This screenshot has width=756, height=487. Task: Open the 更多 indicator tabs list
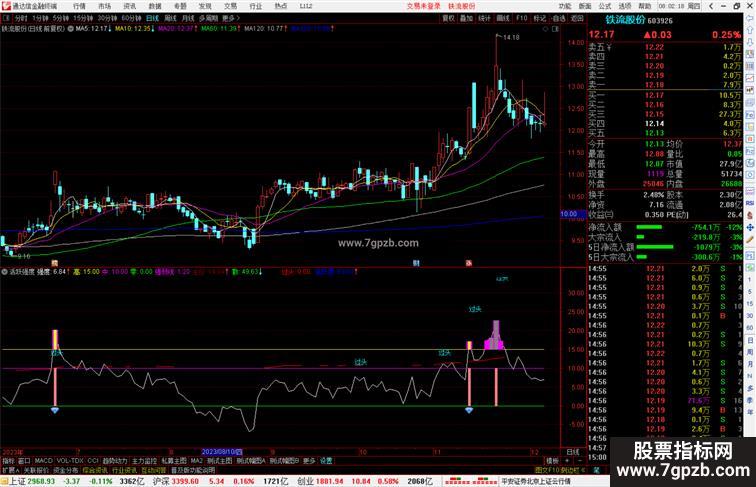click(309, 461)
